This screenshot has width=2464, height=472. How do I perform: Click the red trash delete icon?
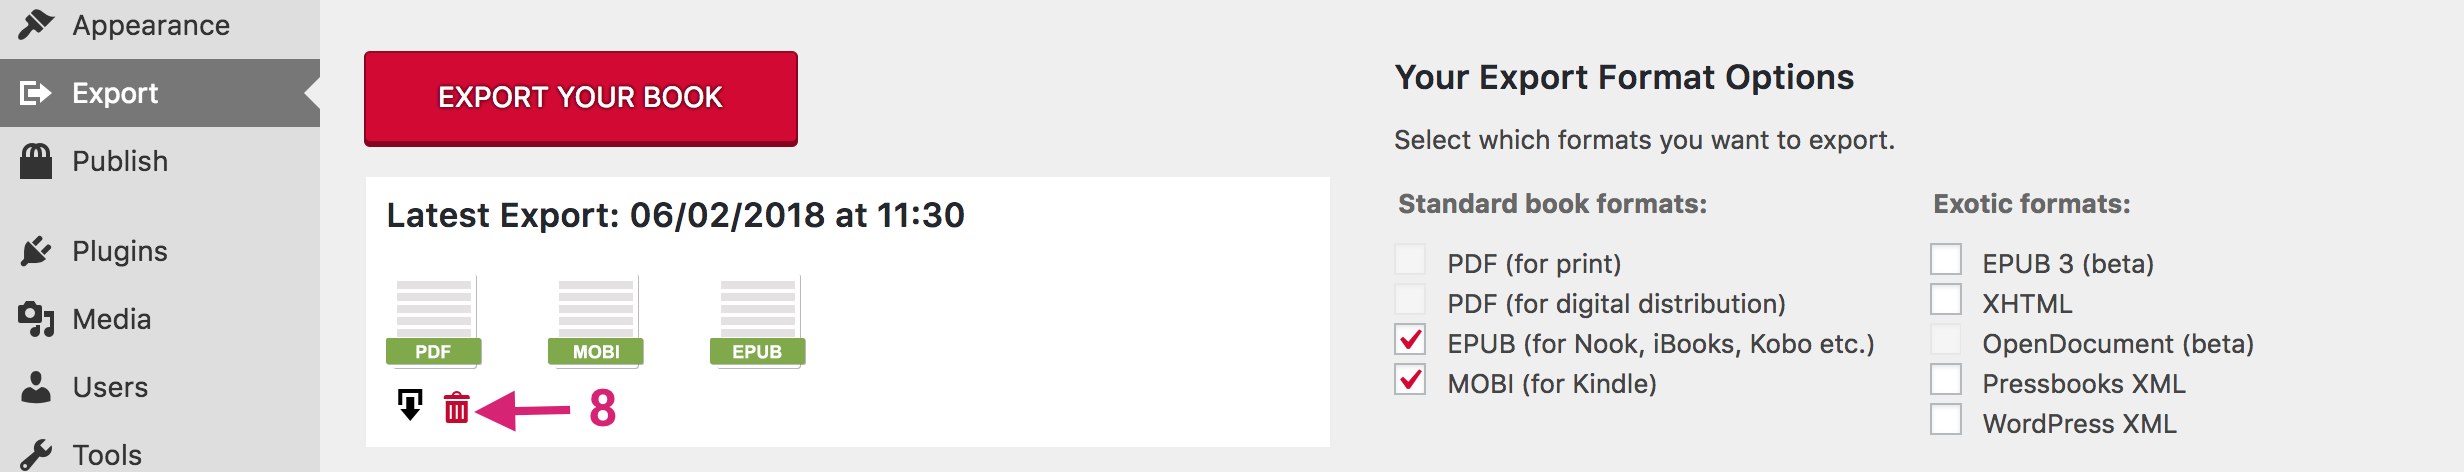point(457,407)
